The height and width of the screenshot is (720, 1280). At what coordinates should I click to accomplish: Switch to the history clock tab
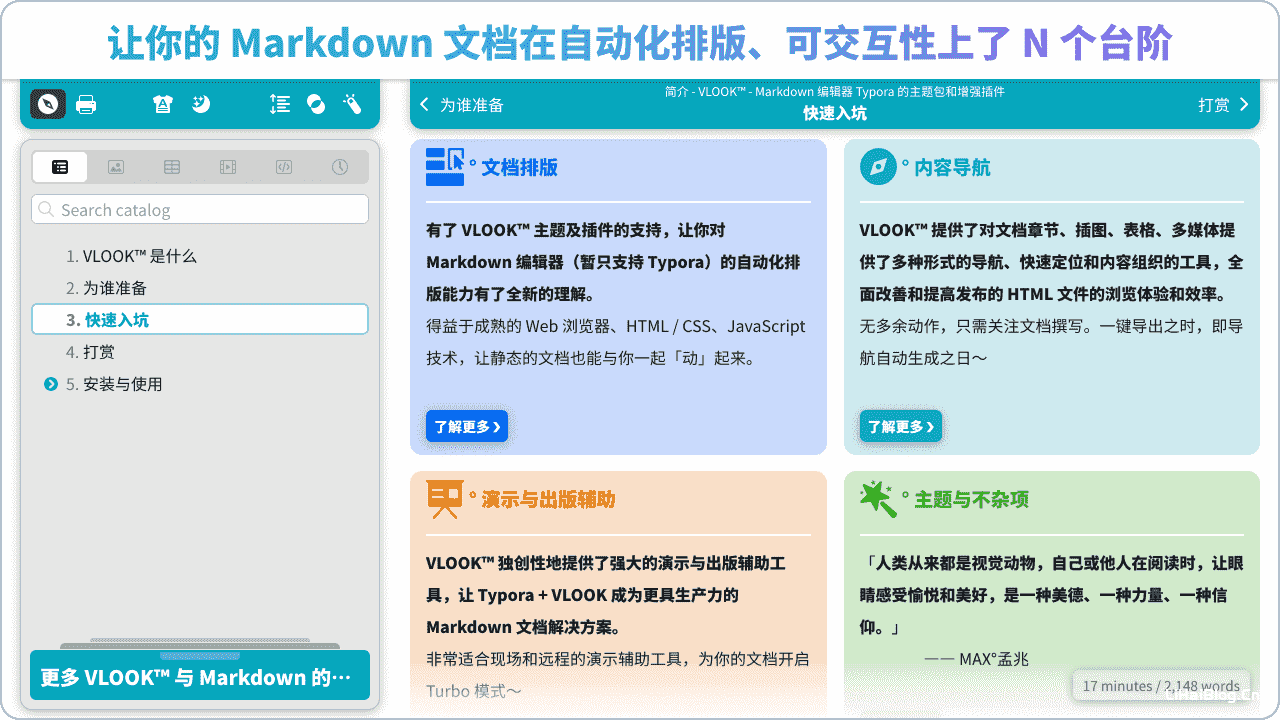click(x=340, y=167)
